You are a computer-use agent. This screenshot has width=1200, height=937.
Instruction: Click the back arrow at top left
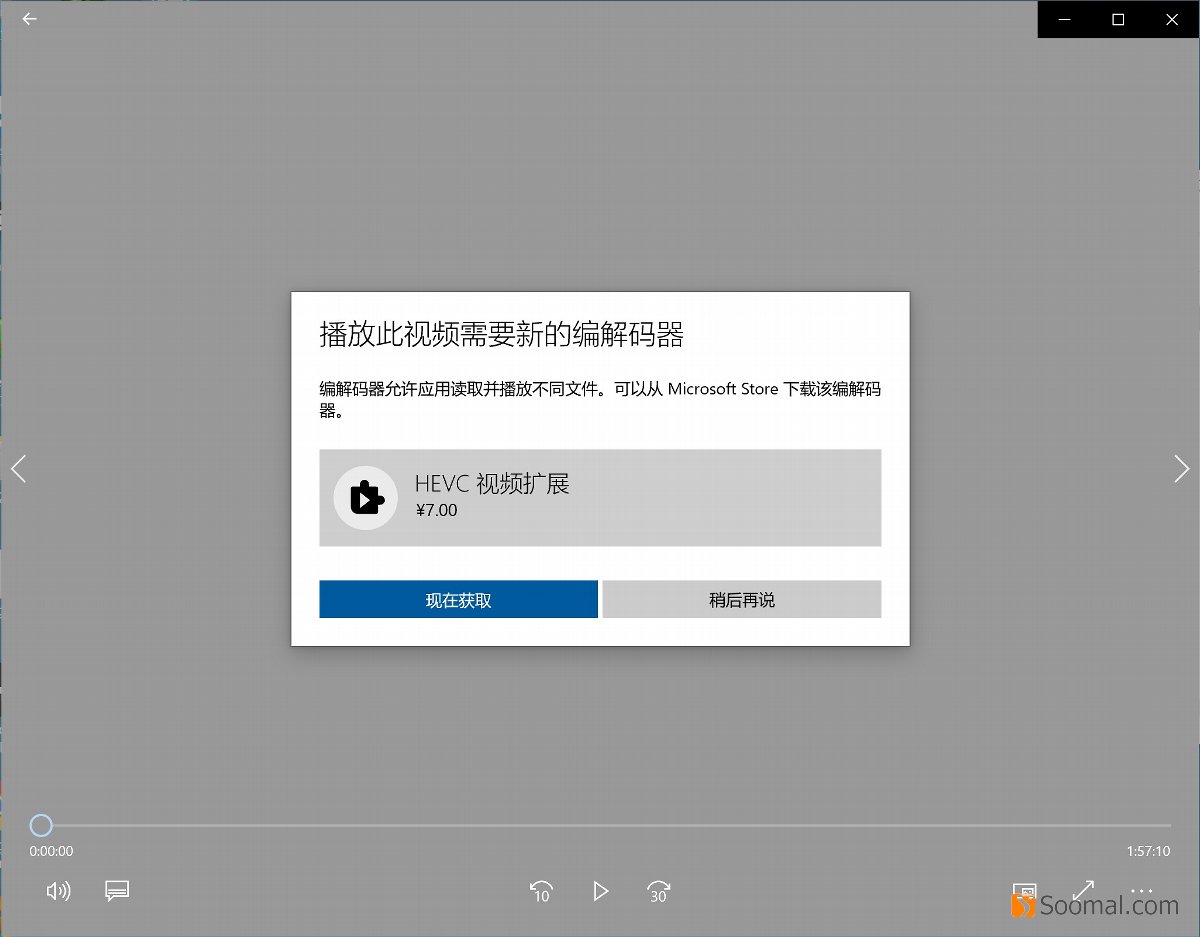[x=28, y=19]
